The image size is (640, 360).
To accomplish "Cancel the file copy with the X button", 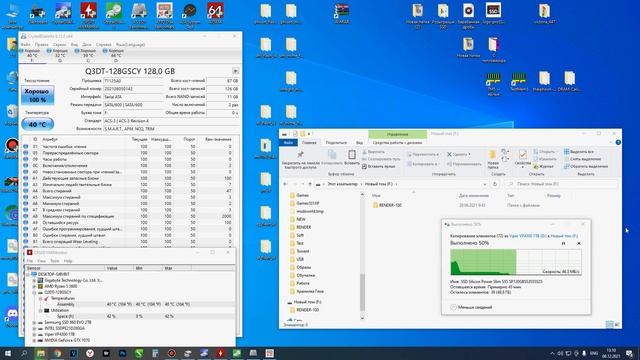I will click(x=578, y=243).
